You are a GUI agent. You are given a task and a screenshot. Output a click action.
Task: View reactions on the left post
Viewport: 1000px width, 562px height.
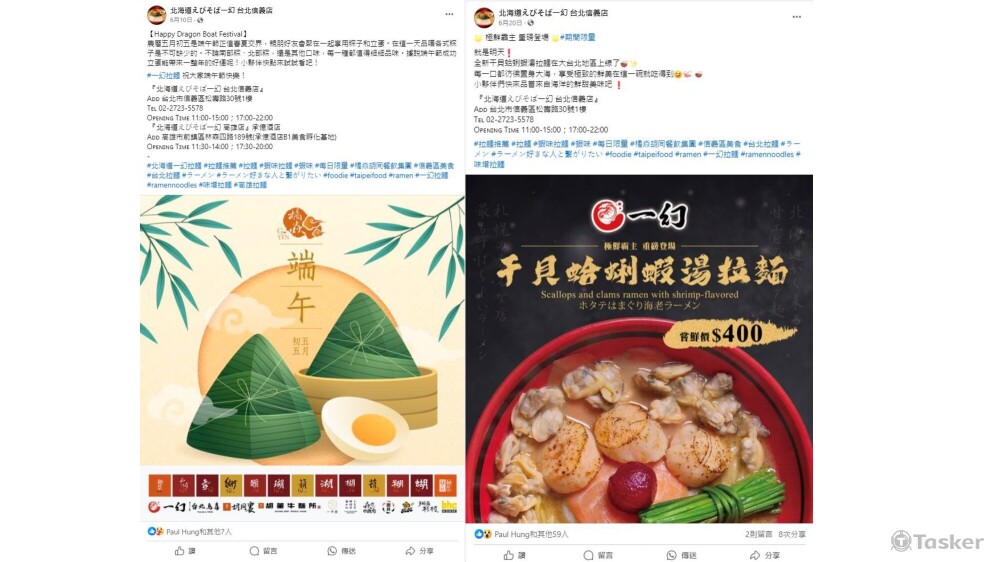click(x=189, y=531)
